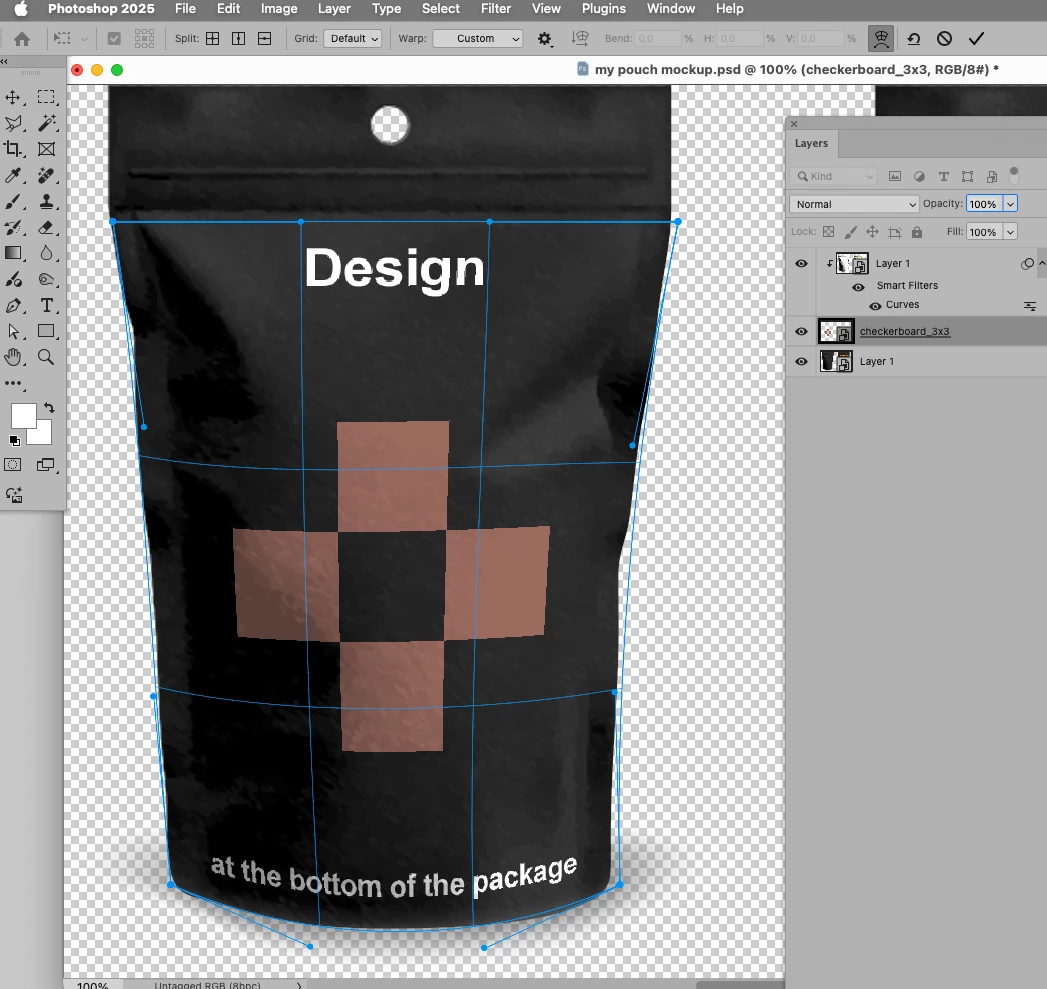Change screen mode in the toolbar
Image resolution: width=1047 pixels, height=989 pixels.
tap(45, 465)
